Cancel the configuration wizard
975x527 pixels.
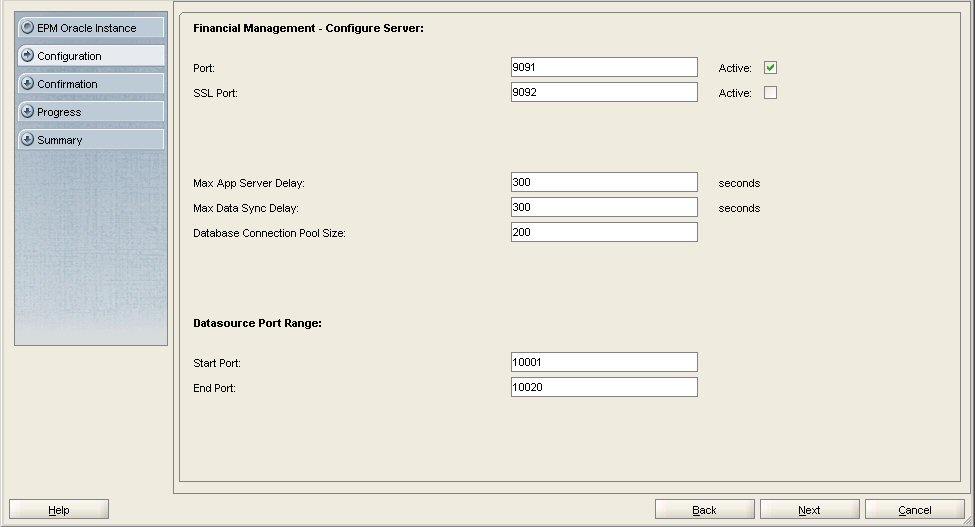tap(915, 510)
